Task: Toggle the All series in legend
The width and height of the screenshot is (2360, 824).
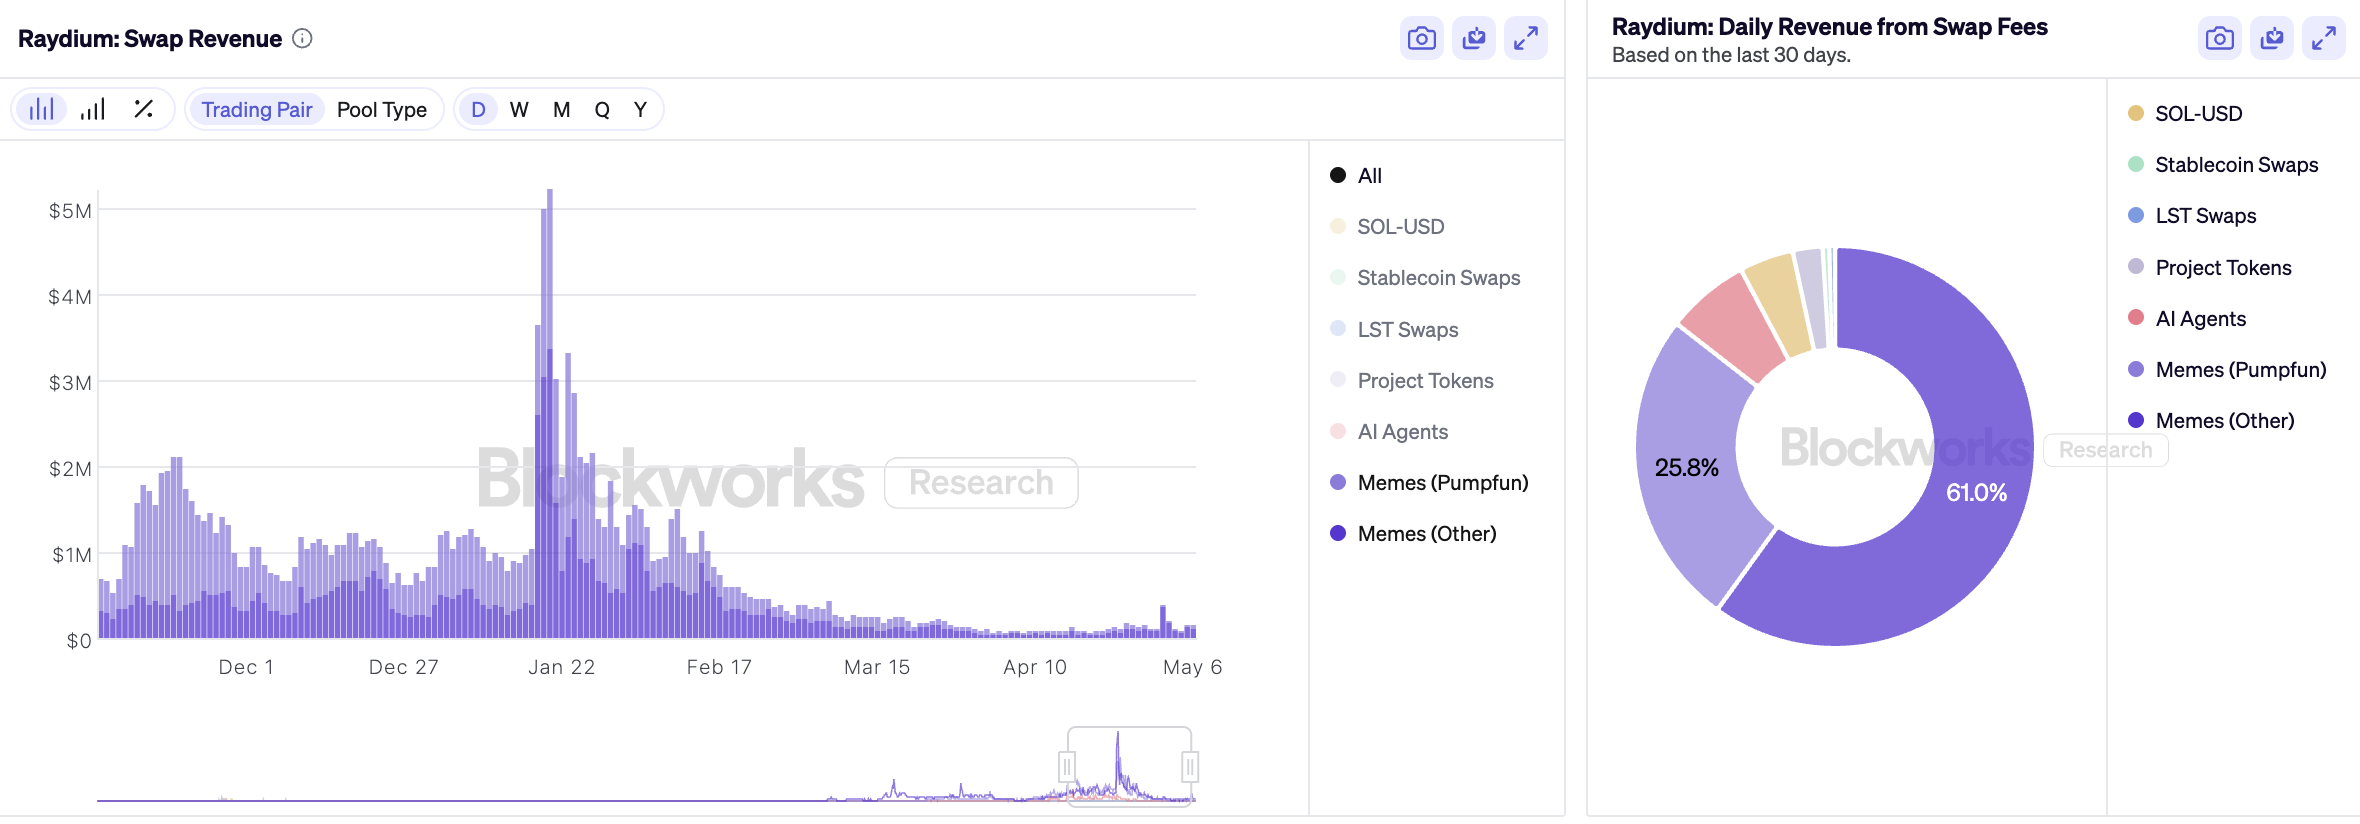Action: [x=1368, y=176]
